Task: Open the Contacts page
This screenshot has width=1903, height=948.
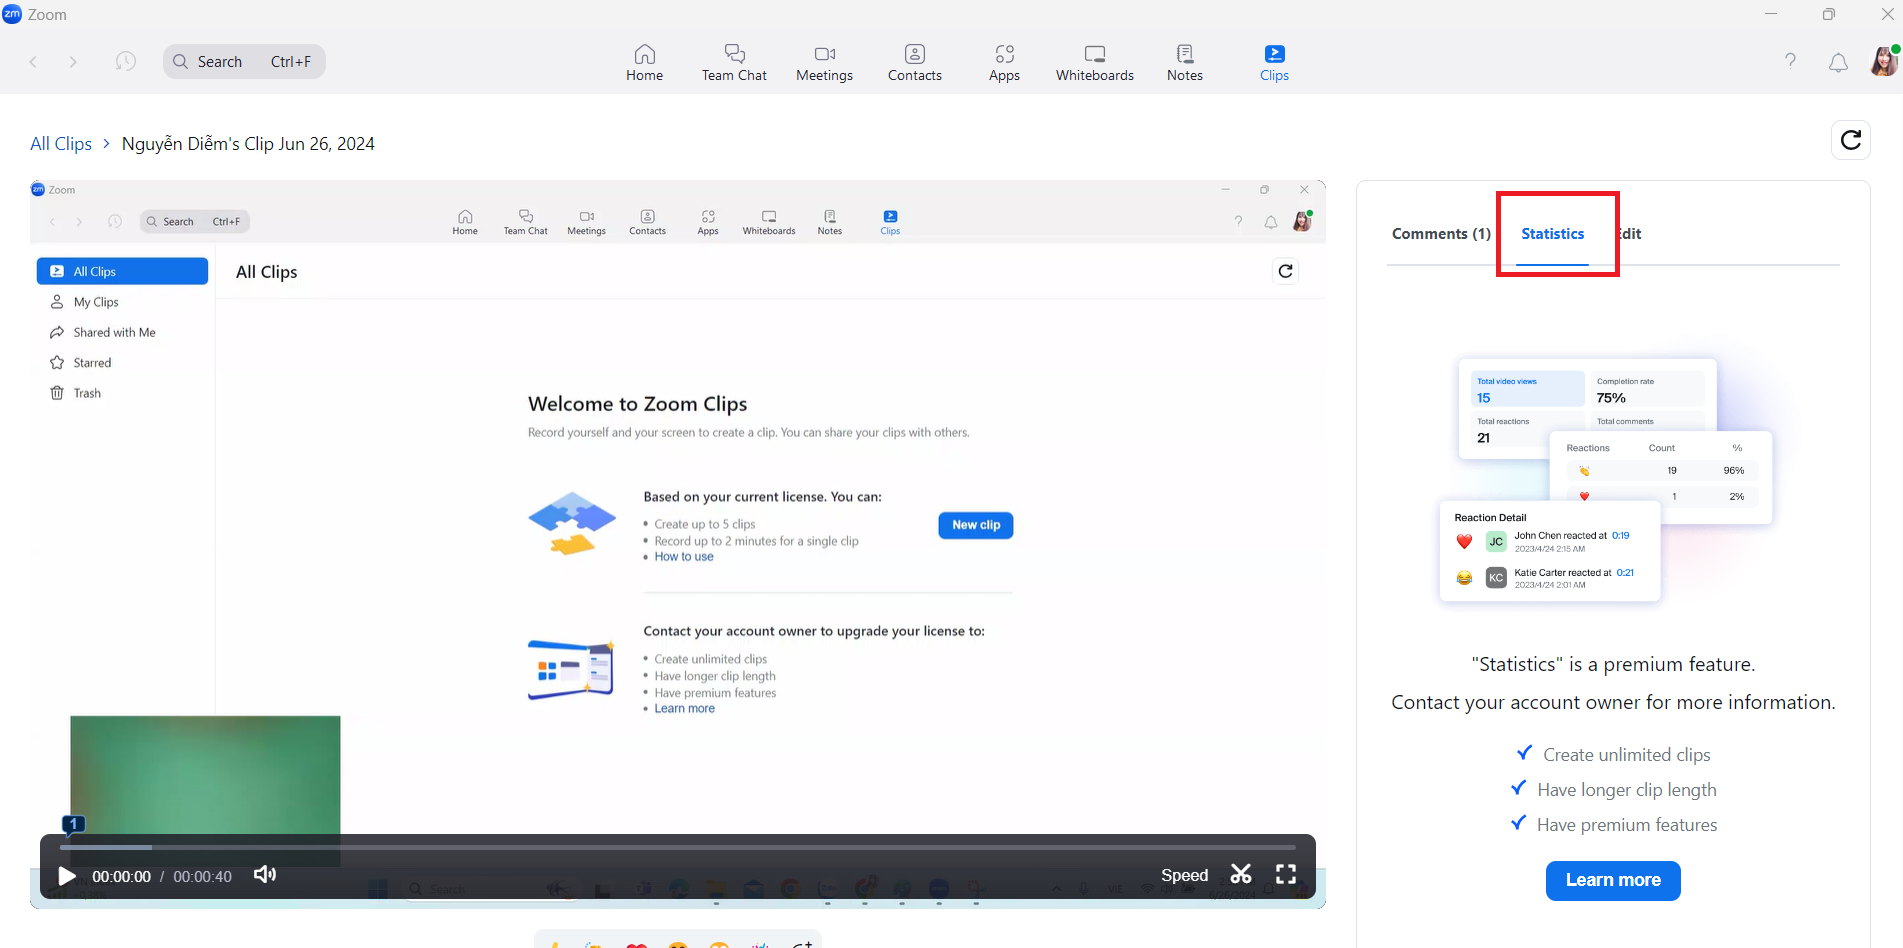Action: [914, 62]
